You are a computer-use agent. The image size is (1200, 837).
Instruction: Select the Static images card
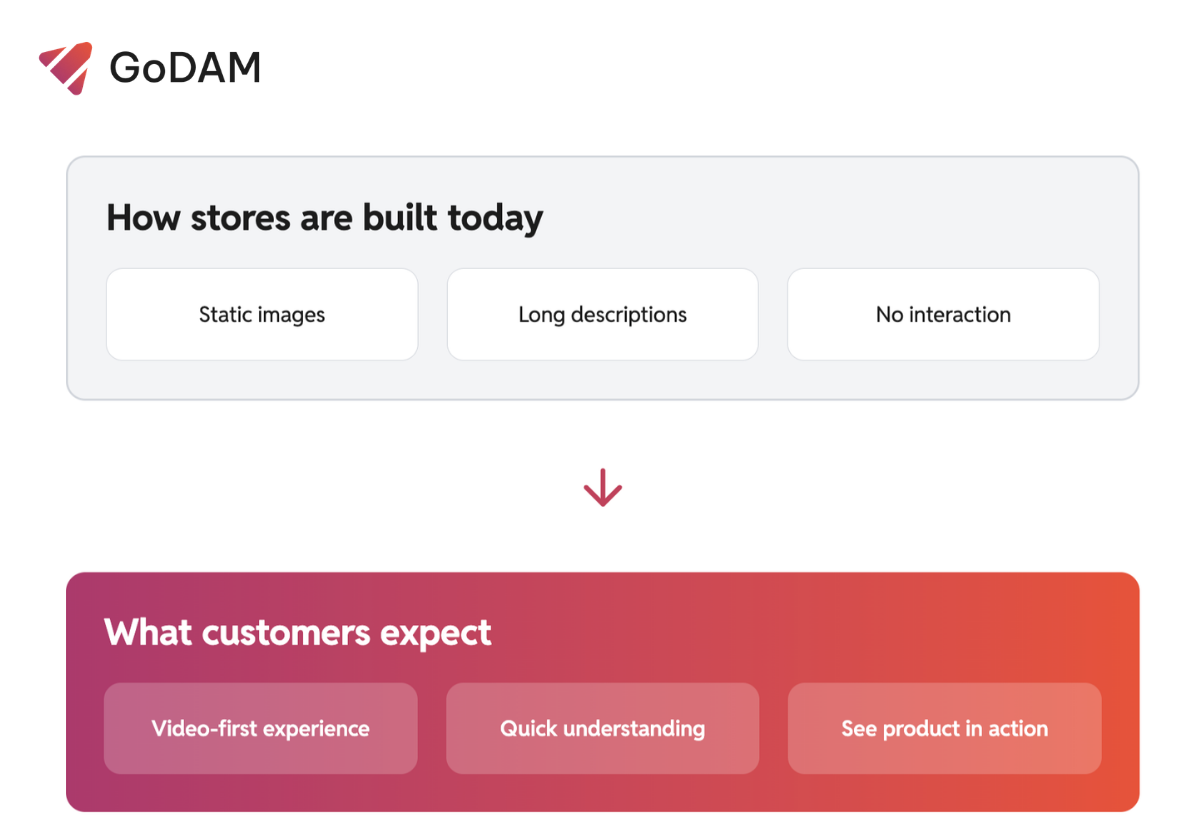tap(262, 314)
